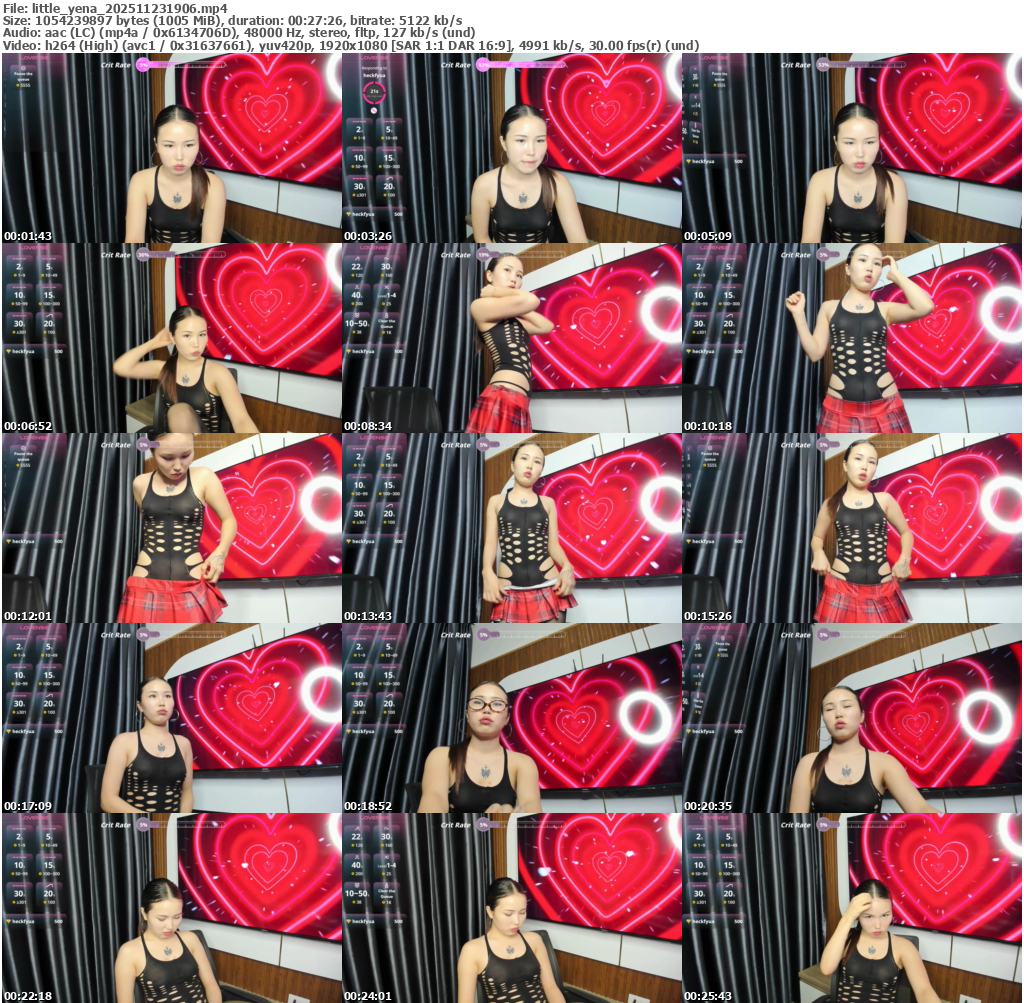
Task: Click the white ring light in 00:17:09 frame
Action: 322,690
